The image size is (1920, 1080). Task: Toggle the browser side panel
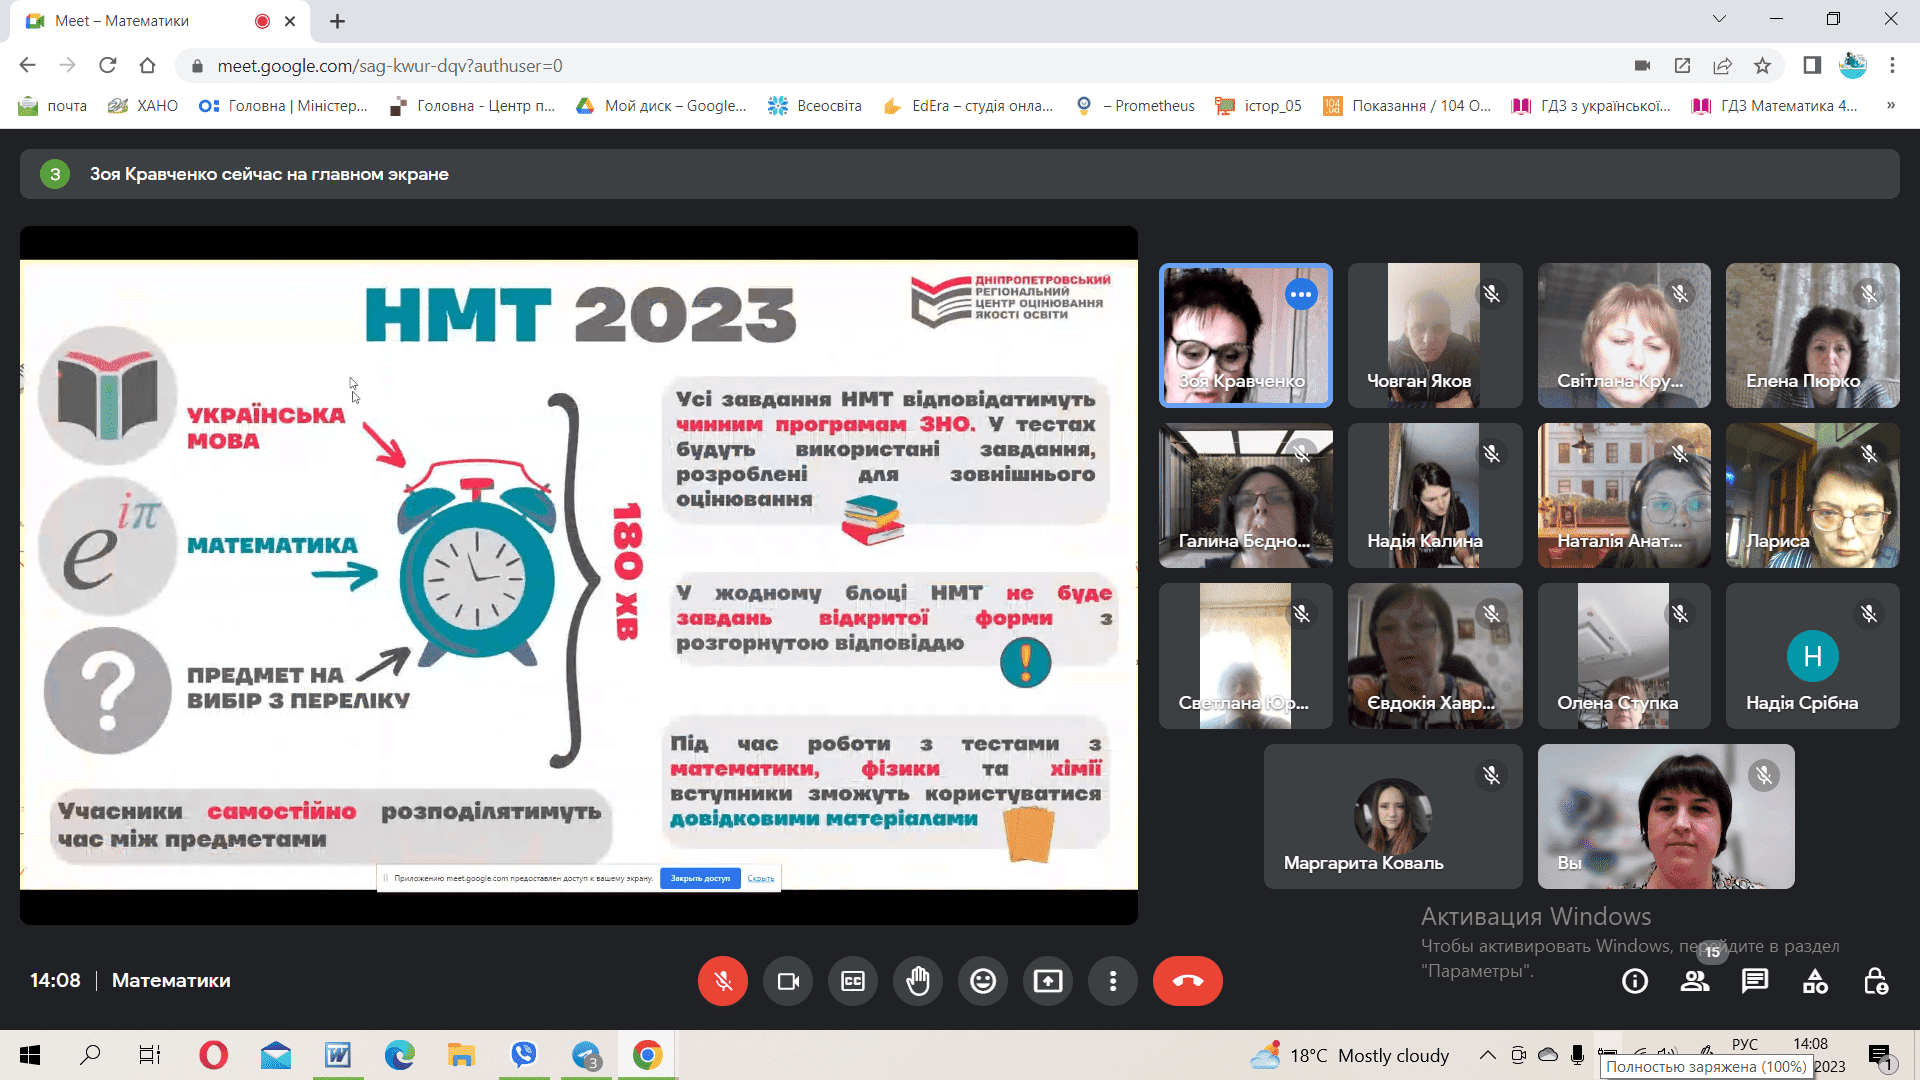coord(1812,66)
